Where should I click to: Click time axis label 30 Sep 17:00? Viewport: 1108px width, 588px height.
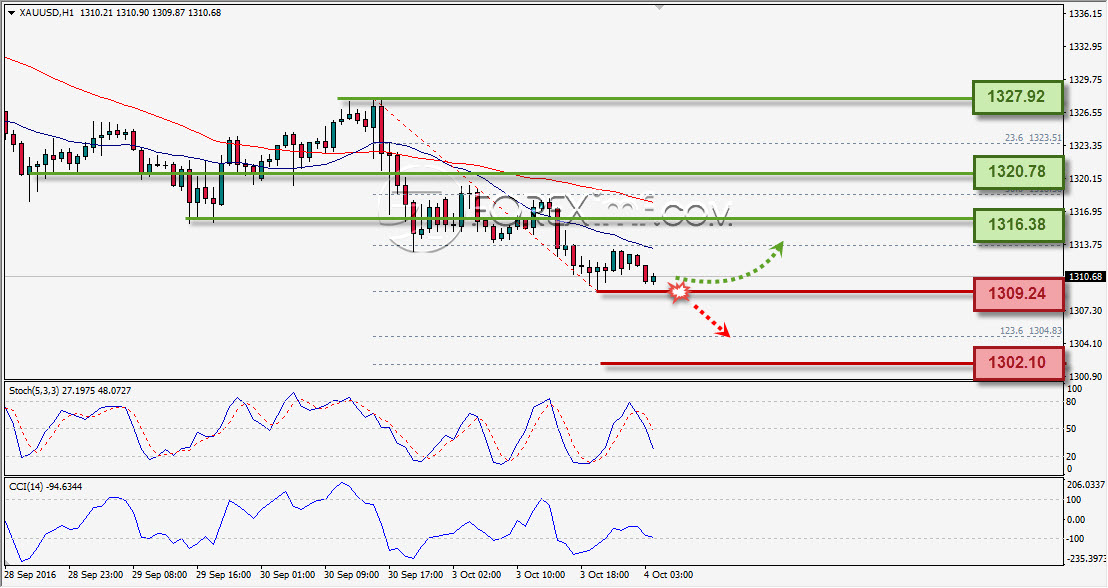point(416,575)
